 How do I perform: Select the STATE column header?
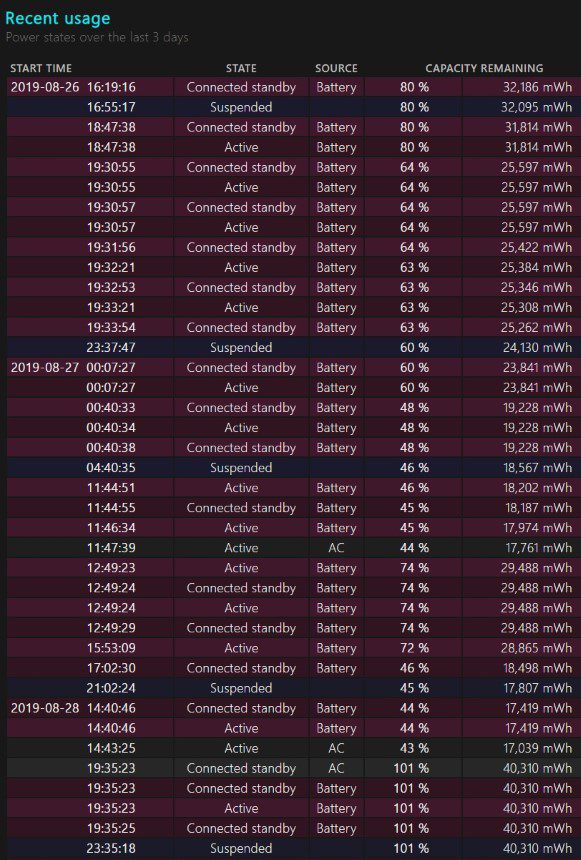click(x=241, y=68)
